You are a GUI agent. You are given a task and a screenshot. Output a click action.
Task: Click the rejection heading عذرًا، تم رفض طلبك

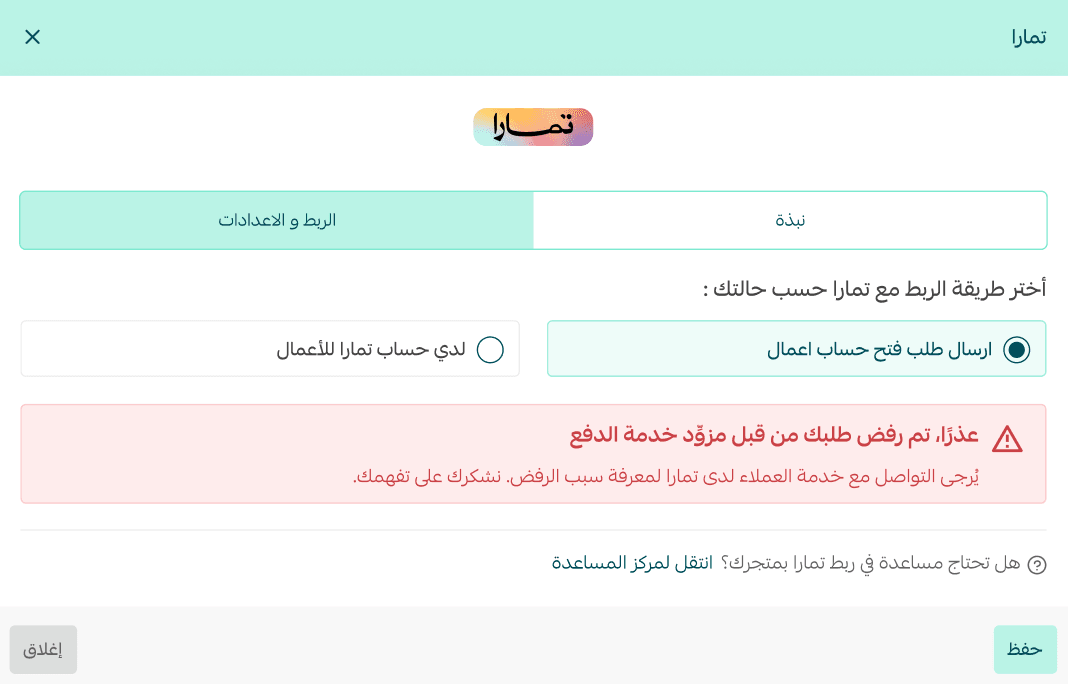777,435
